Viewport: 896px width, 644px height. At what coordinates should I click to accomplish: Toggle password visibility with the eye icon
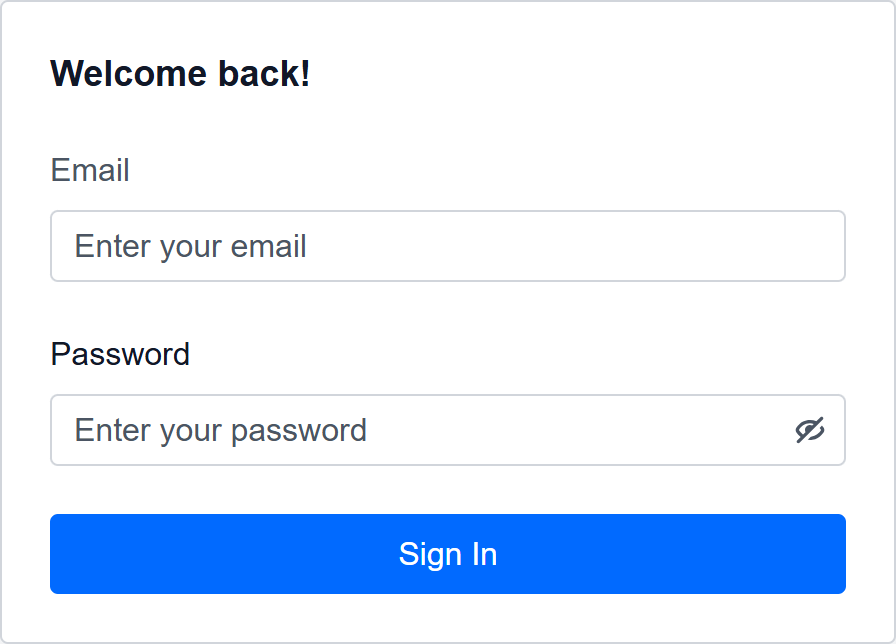[x=810, y=430]
